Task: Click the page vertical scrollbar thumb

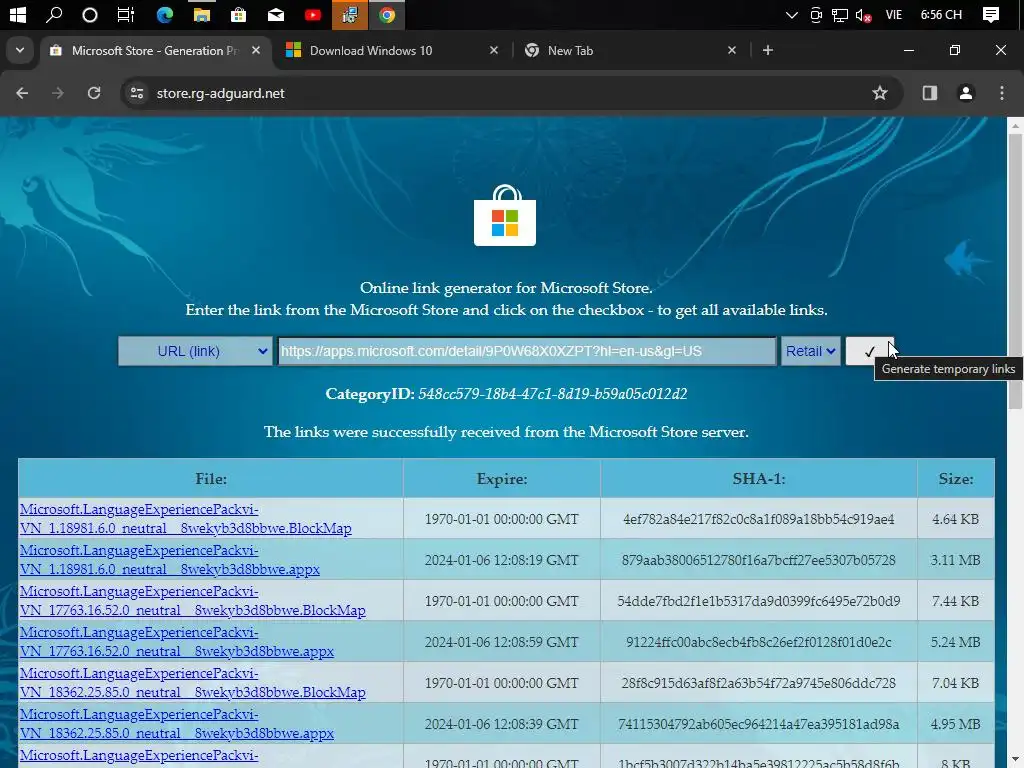Action: (1015, 271)
